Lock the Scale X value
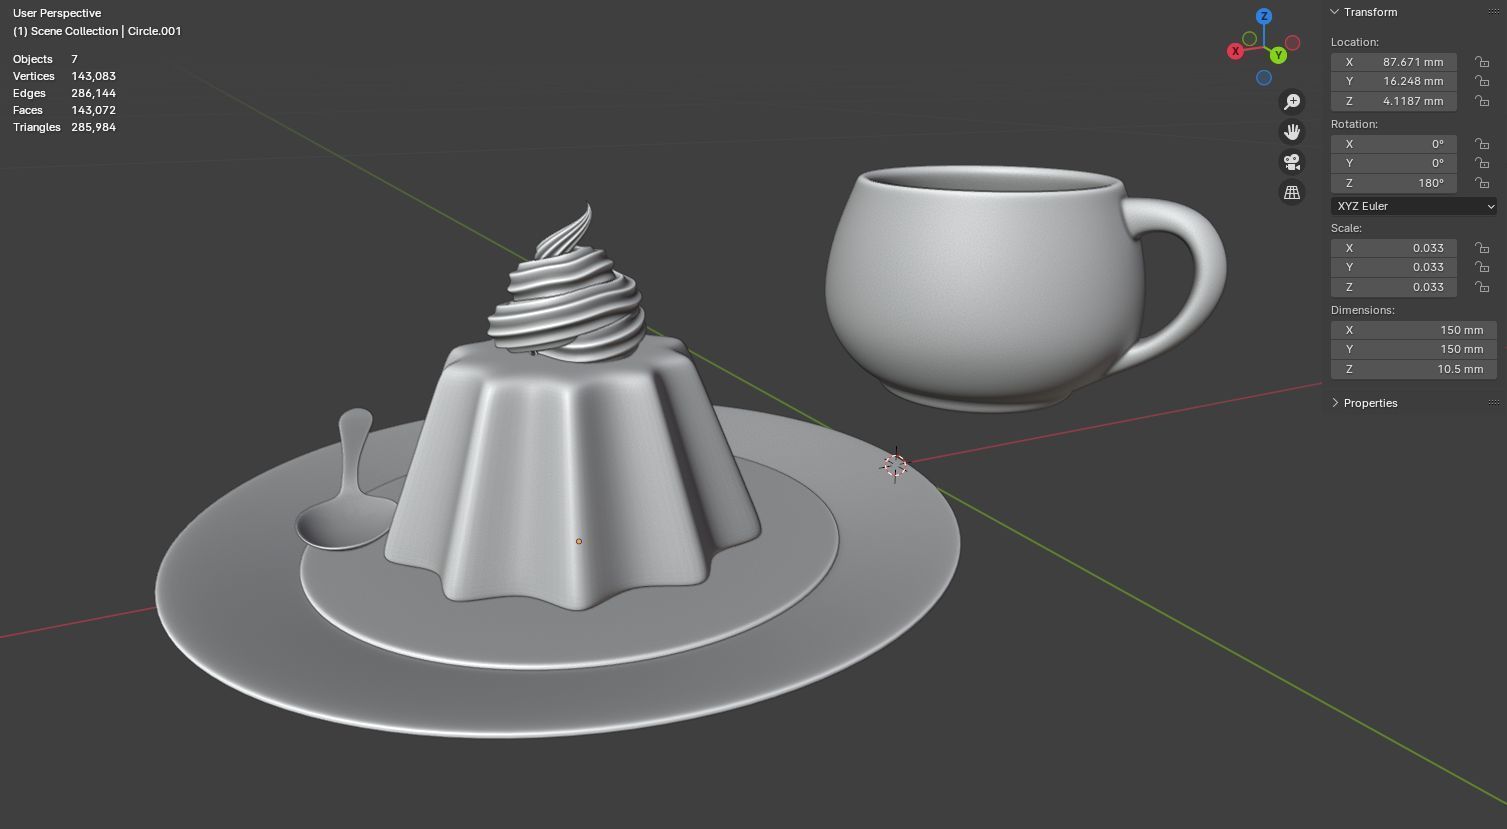This screenshot has width=1507, height=829. pos(1482,248)
